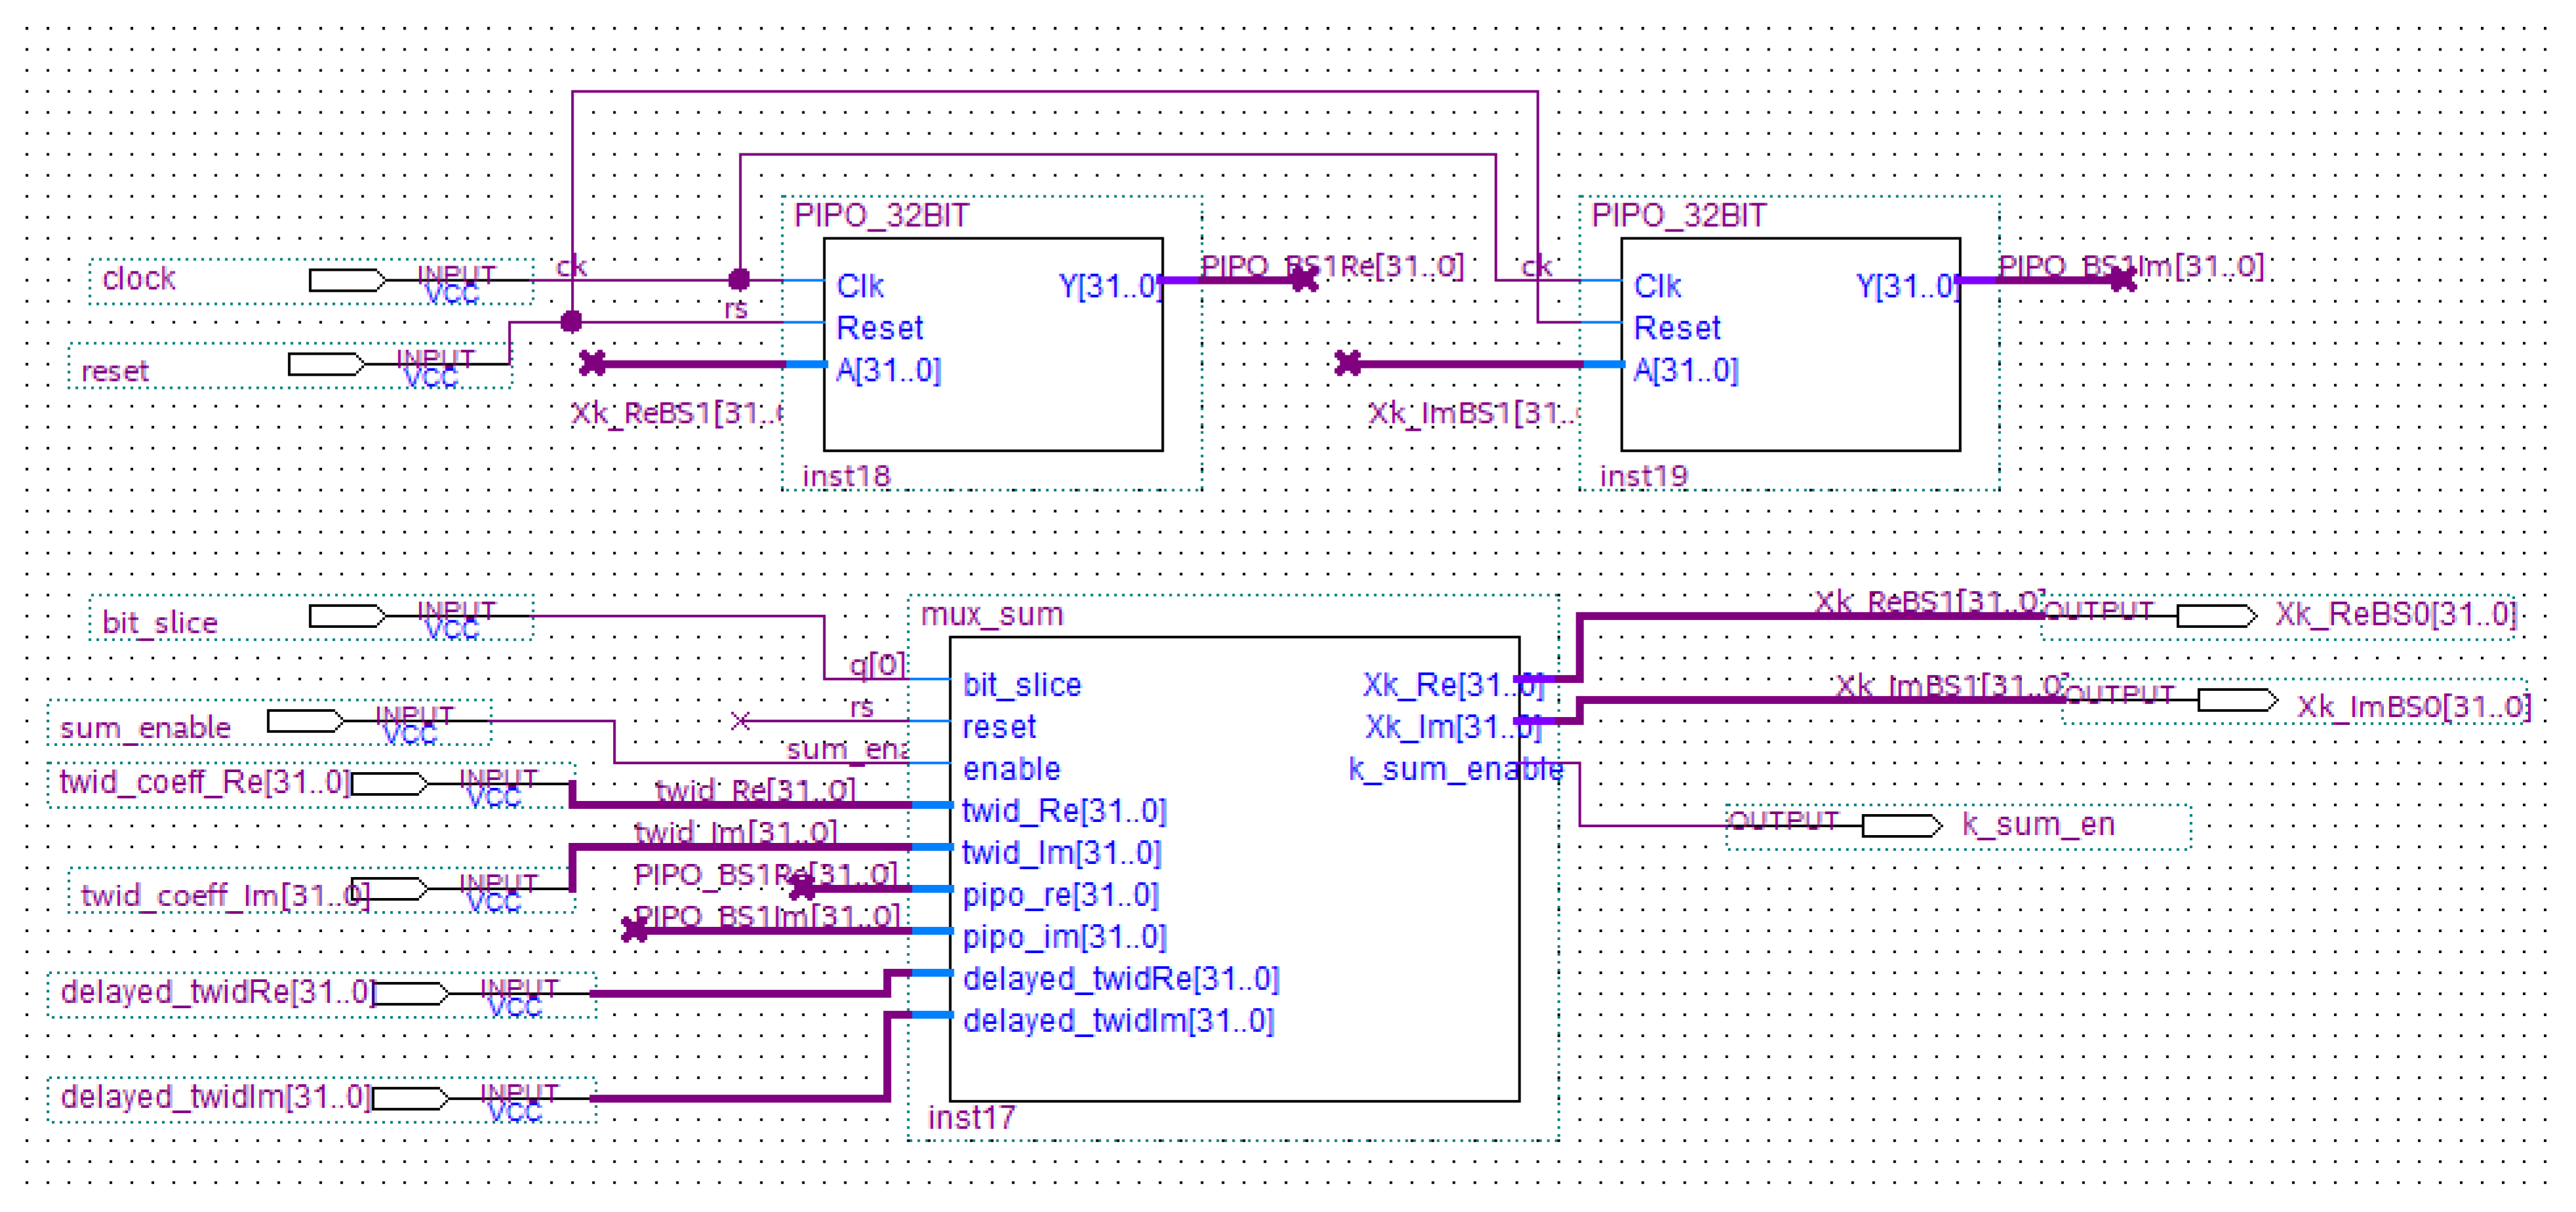Select the Xk_ImBS0[31..0] output pin symbol
2576x1212 pixels.
[x=2237, y=700]
